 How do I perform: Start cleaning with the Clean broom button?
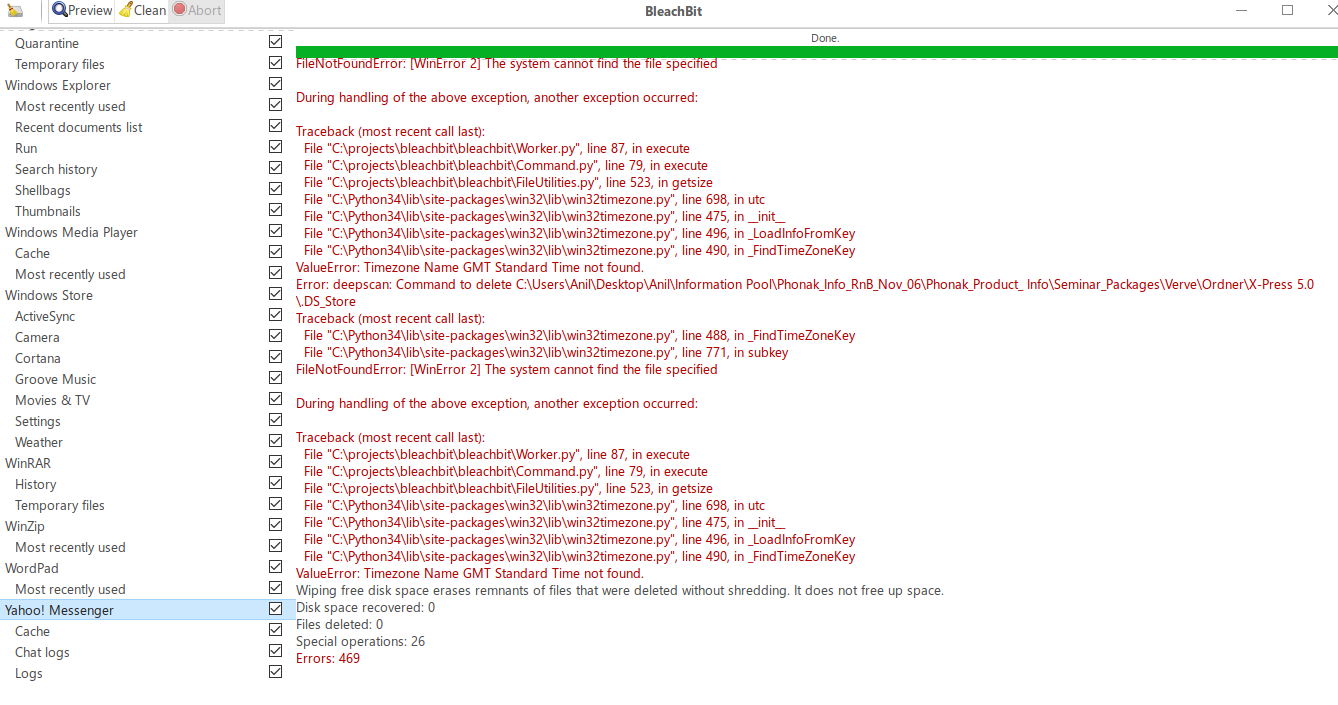point(142,10)
